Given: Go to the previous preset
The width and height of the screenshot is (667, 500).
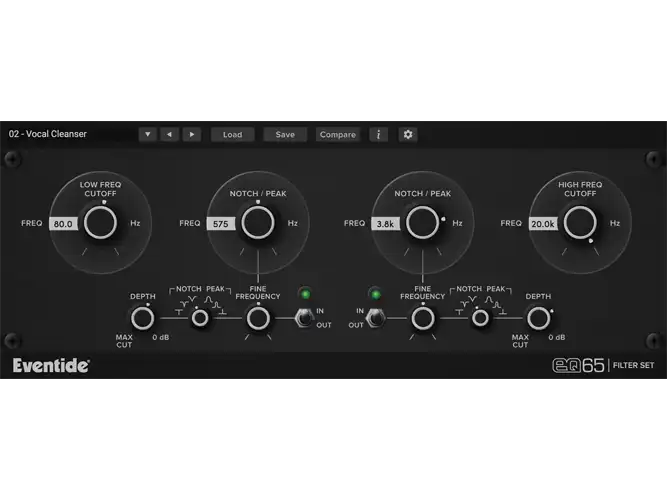Looking at the screenshot, I should coord(169,134).
